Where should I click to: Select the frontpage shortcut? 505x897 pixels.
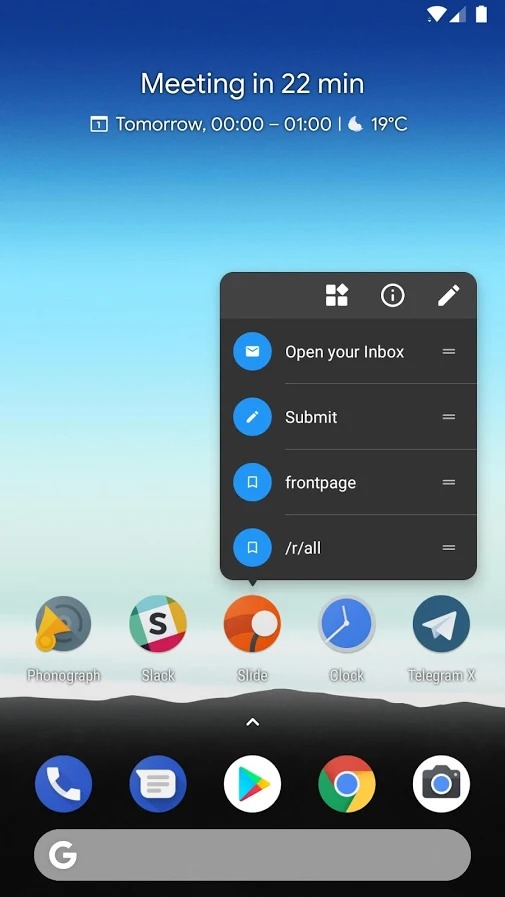[x=348, y=482]
